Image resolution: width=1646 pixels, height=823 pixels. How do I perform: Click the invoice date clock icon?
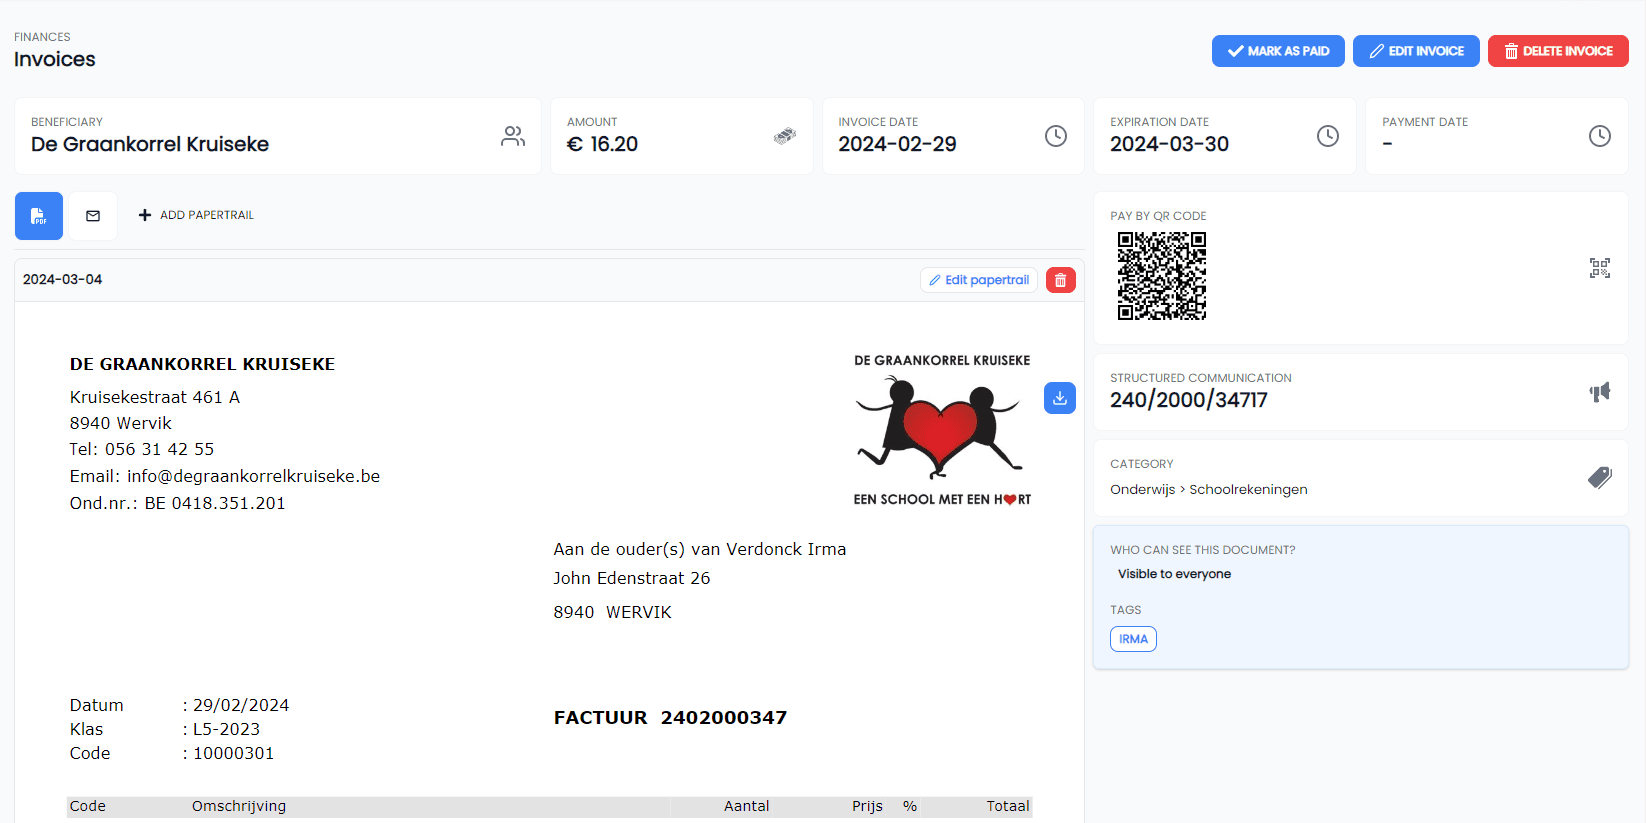[x=1056, y=136]
